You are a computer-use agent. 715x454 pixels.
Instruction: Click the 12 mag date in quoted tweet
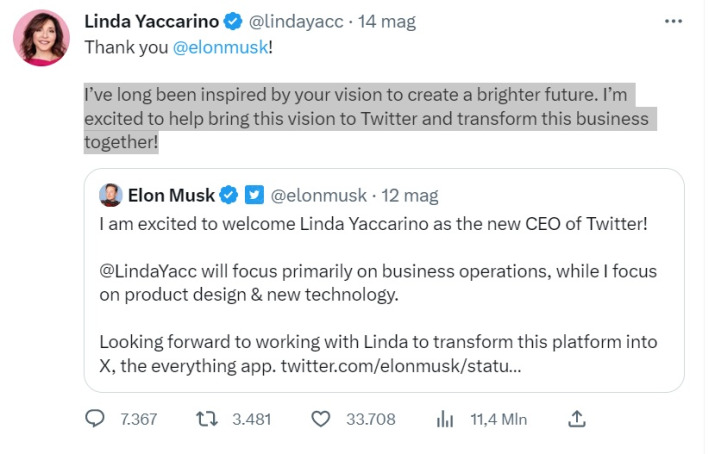click(410, 195)
